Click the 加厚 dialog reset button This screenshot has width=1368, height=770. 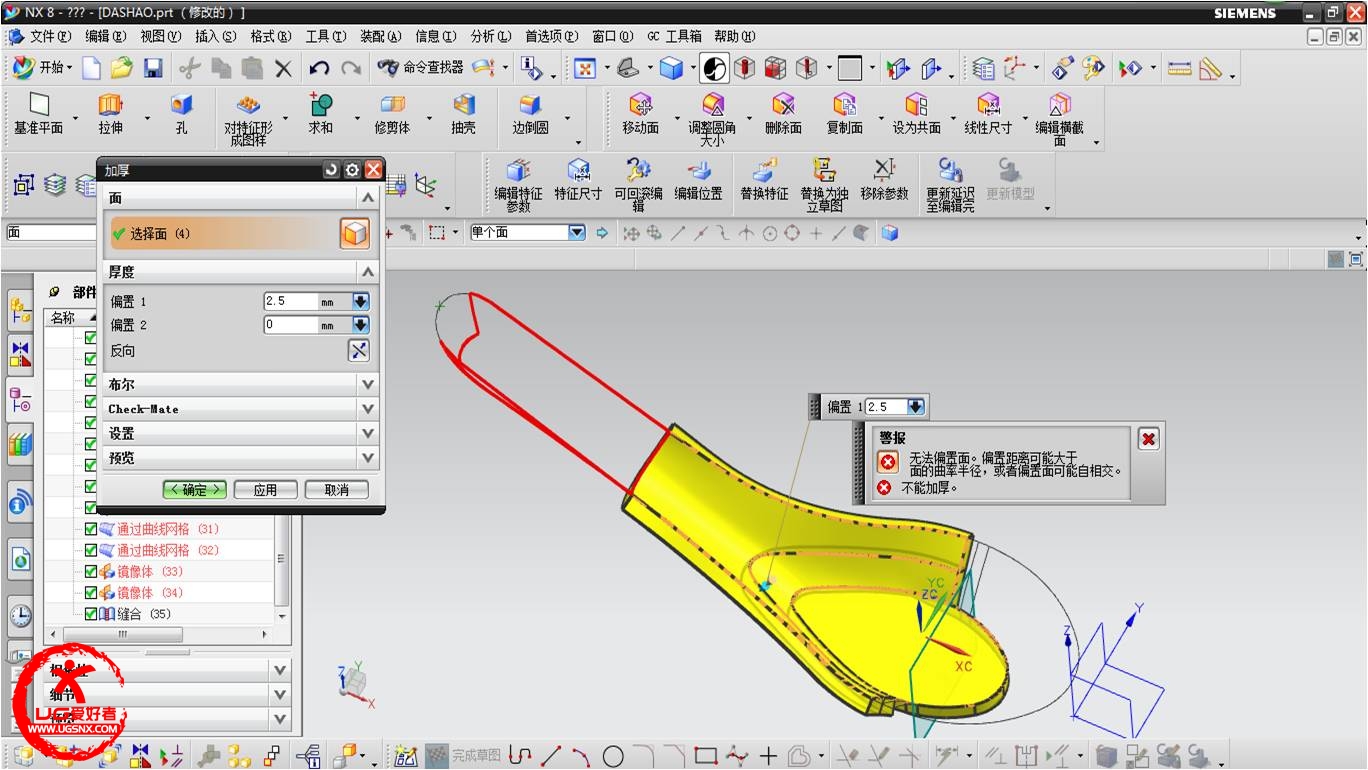[x=332, y=170]
